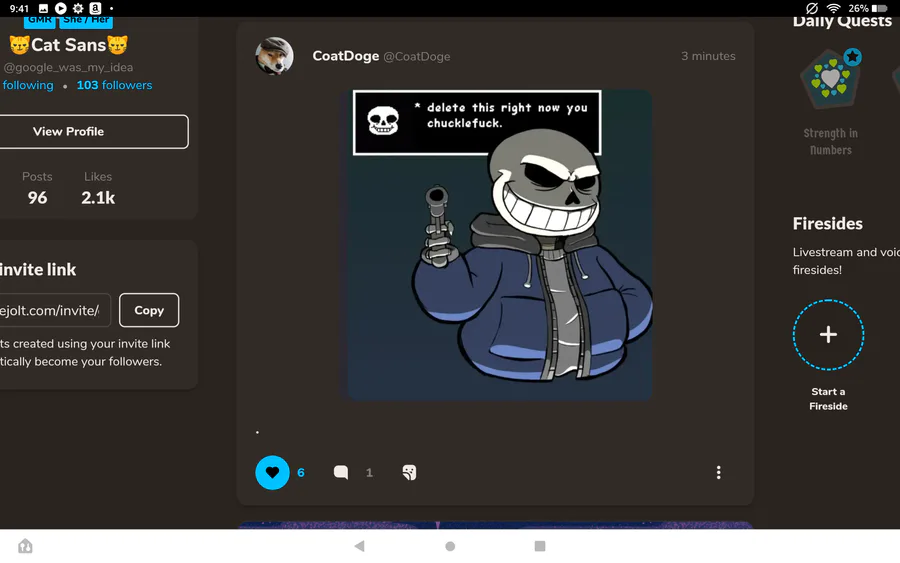Like CoatDoge's post with the heart
Image resolution: width=900 pixels, height=563 pixels.
coord(272,472)
